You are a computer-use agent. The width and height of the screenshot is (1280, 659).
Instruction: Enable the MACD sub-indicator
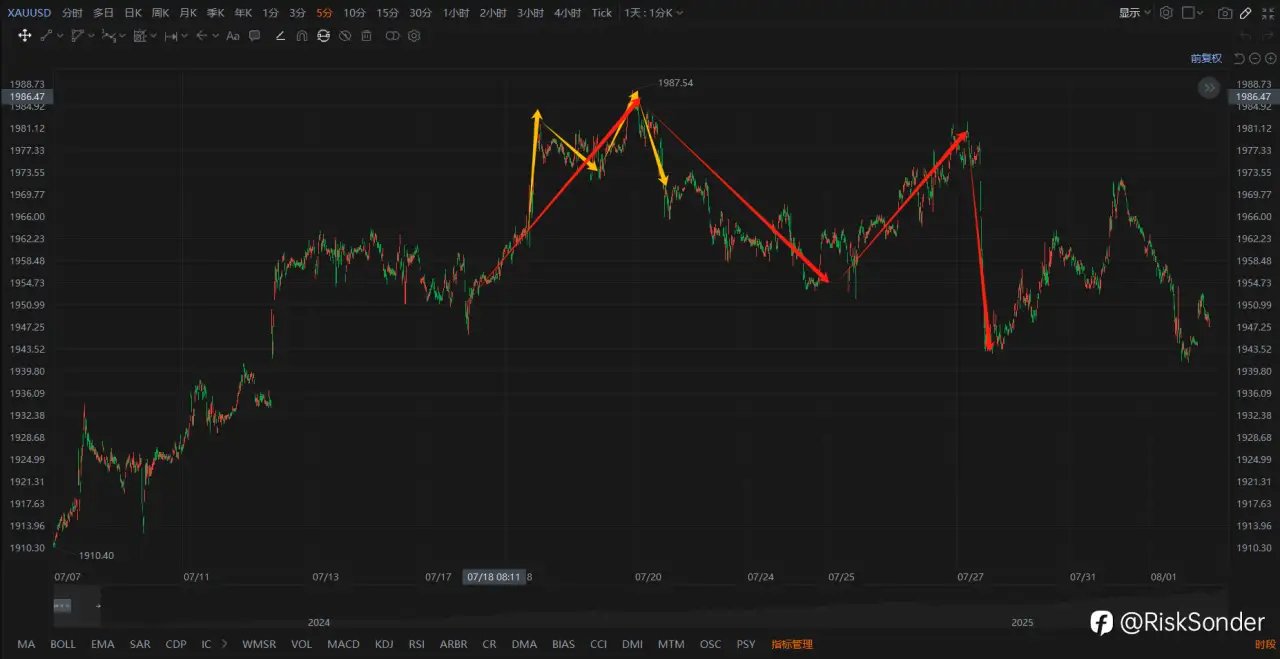point(343,644)
